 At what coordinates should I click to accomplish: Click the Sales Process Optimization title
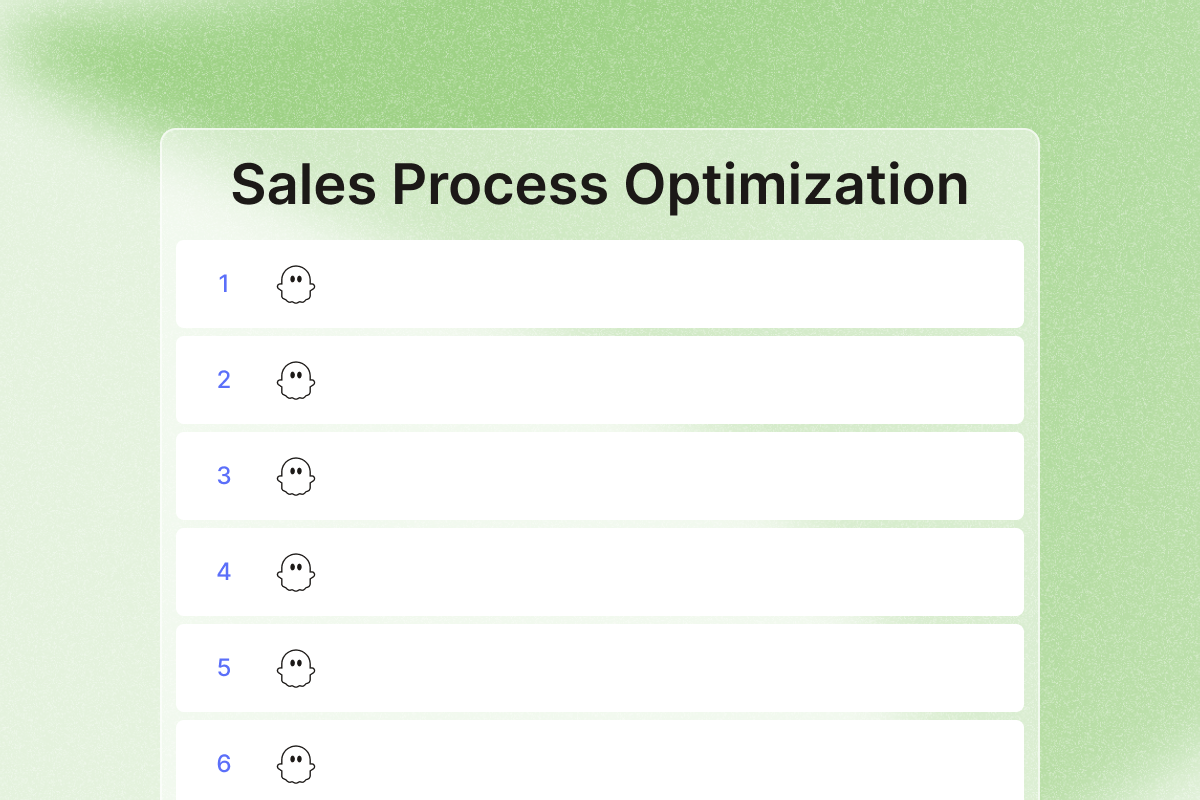(600, 186)
